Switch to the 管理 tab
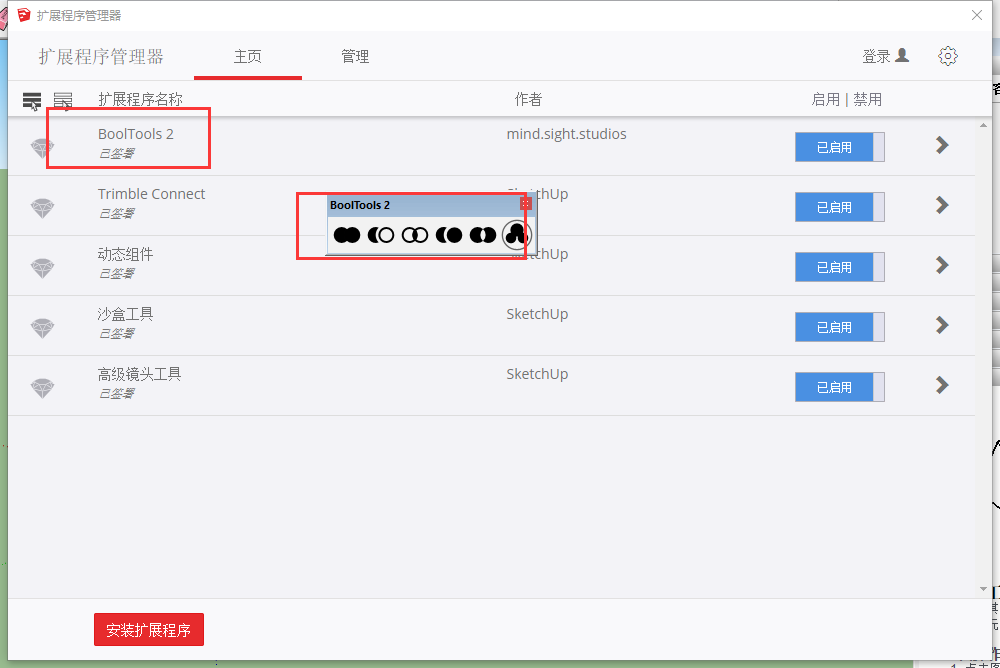Viewport: 1000px width, 668px height. tap(355, 57)
